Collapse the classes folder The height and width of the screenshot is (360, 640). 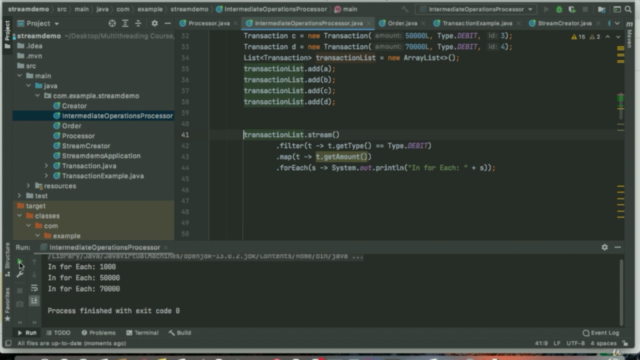coord(20,216)
